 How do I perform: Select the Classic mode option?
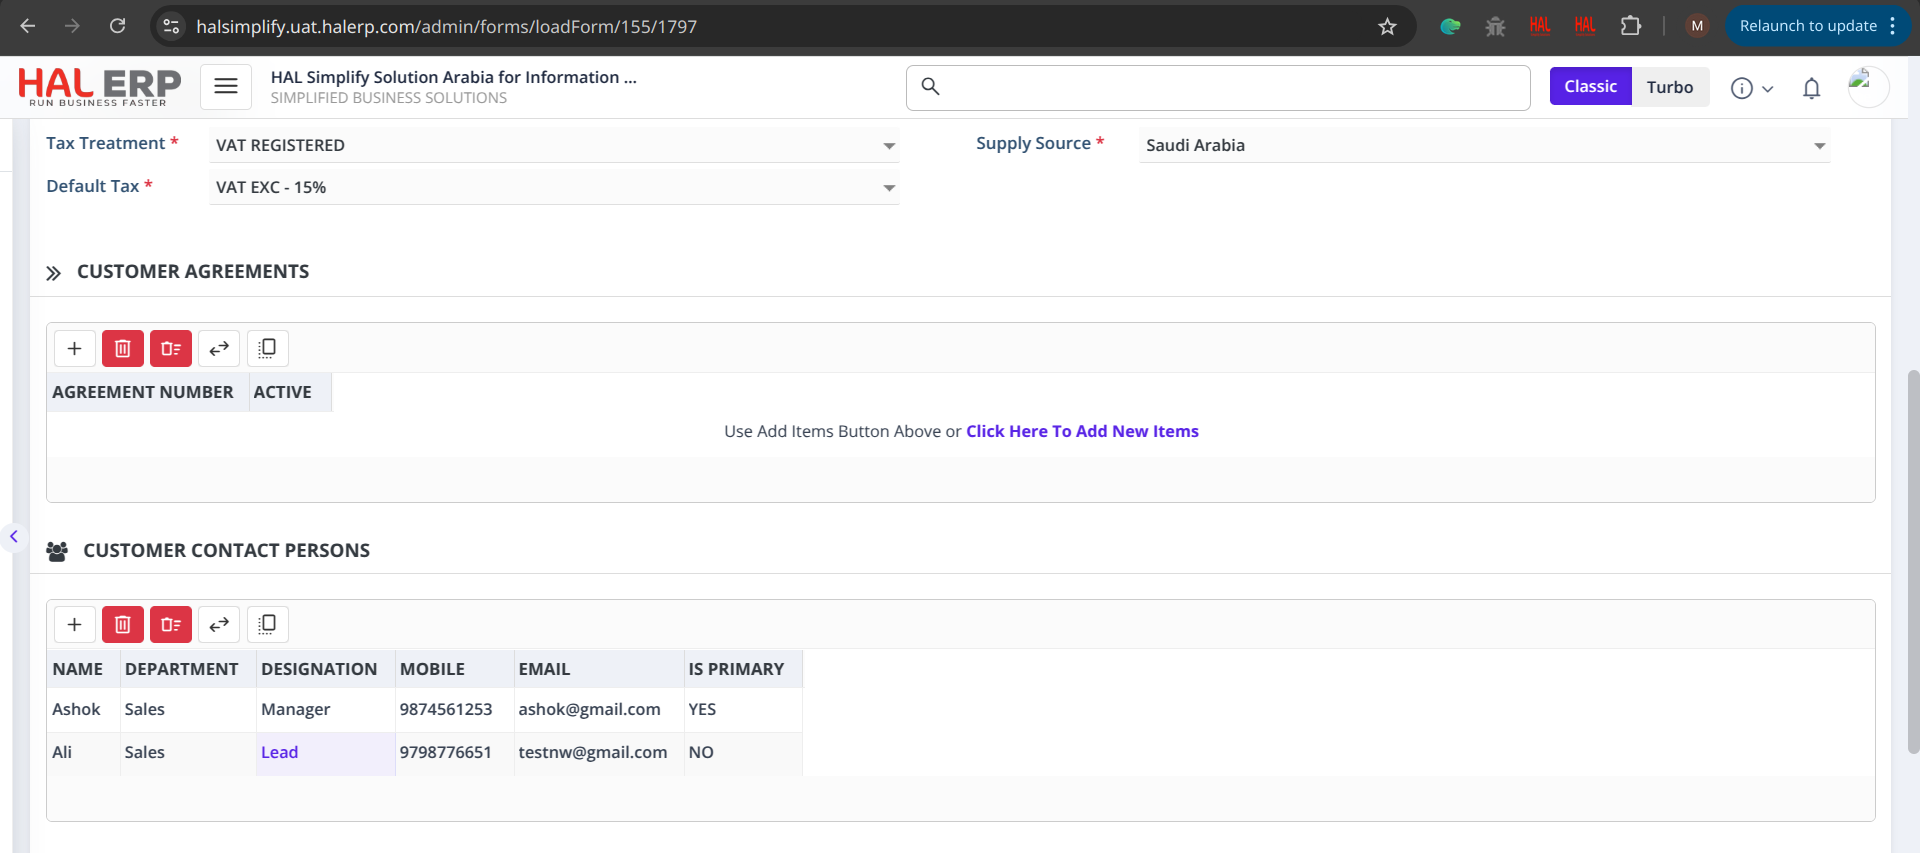pos(1590,87)
